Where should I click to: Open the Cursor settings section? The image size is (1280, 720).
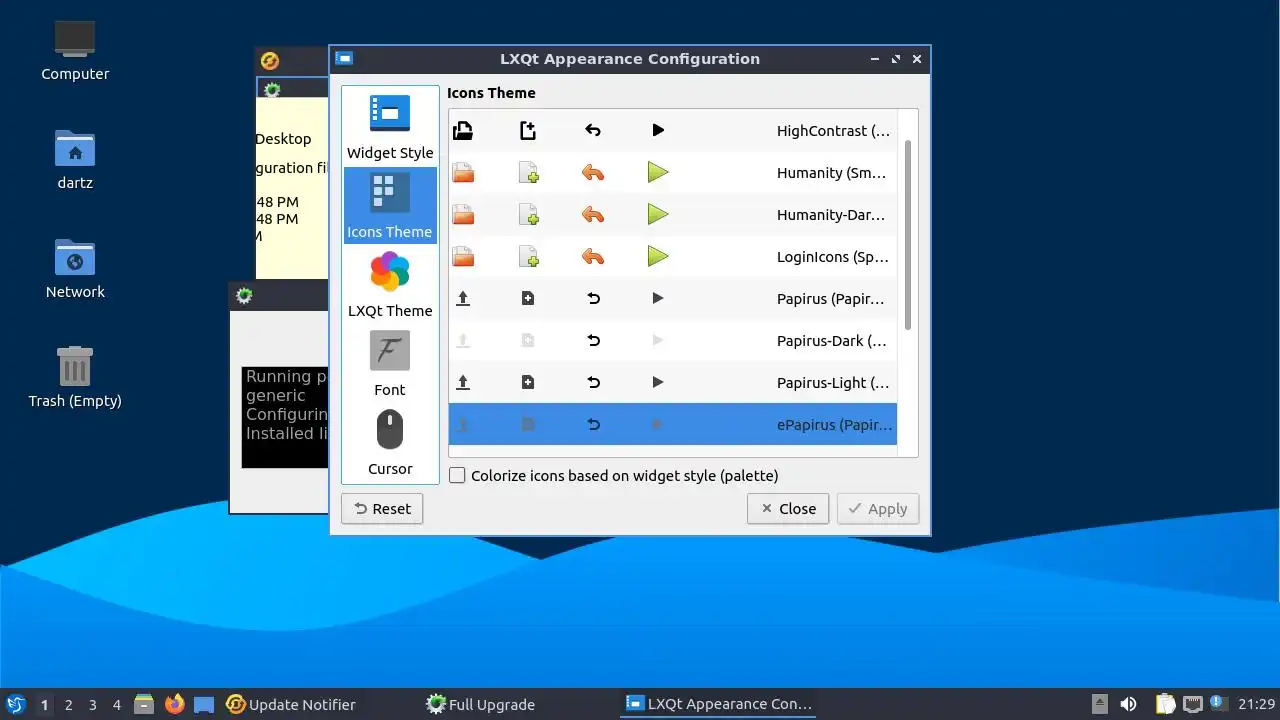pyautogui.click(x=390, y=443)
